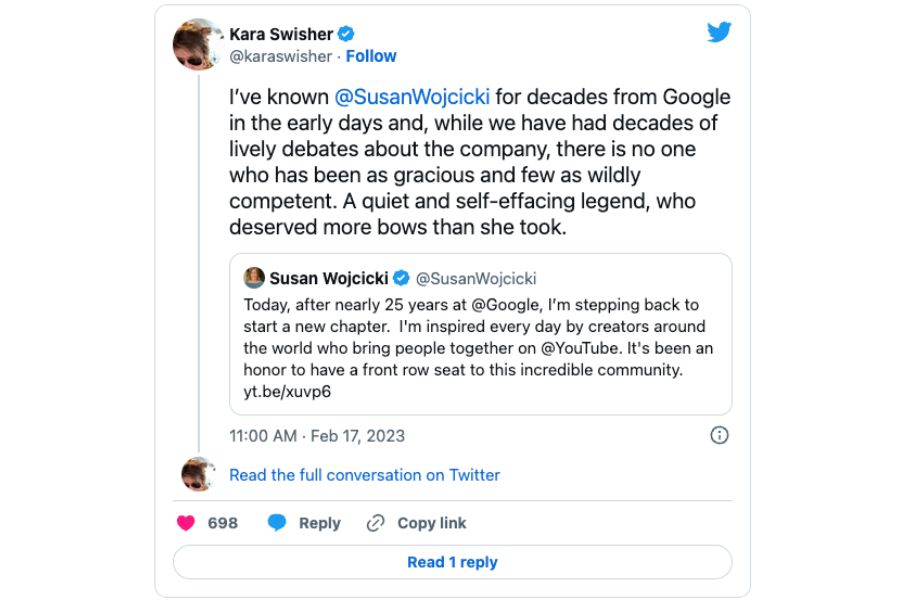Image resolution: width=900 pixels, height=600 pixels.
Task: Open the tweet timestamp Feb 17, 2023
Action: click(317, 436)
